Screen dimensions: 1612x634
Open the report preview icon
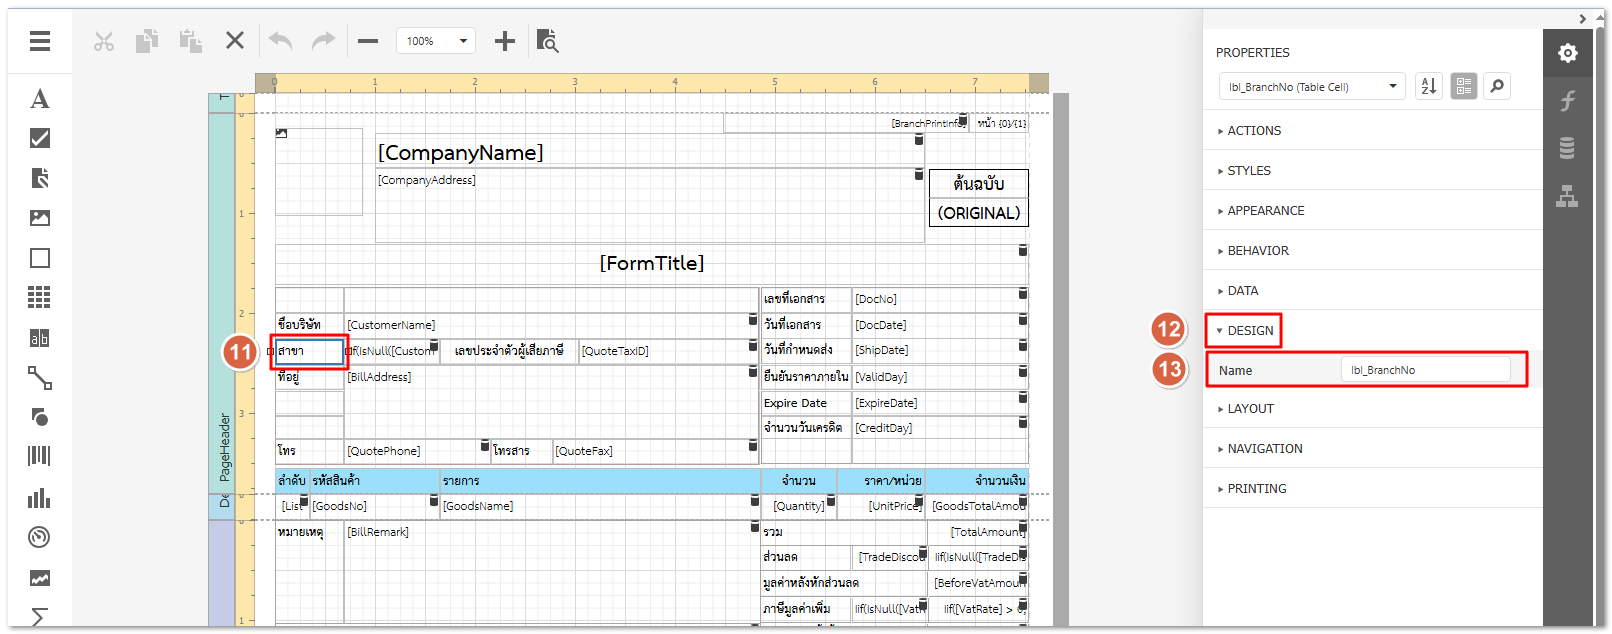547,41
